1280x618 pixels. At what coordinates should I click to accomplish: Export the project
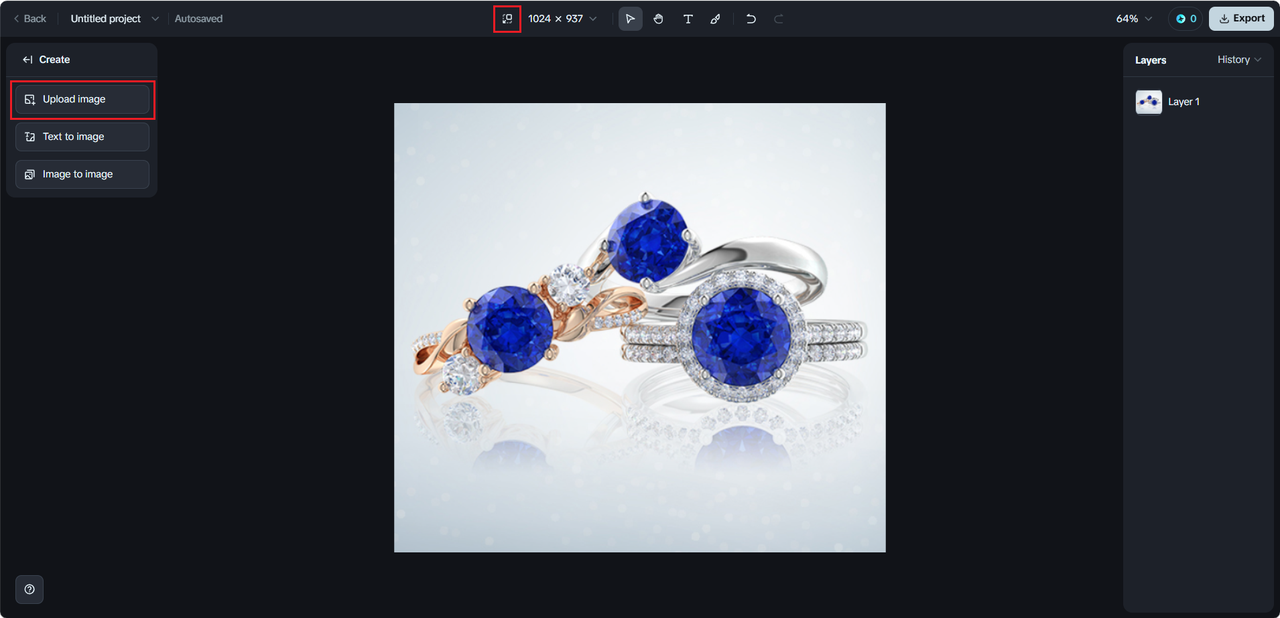1241,19
